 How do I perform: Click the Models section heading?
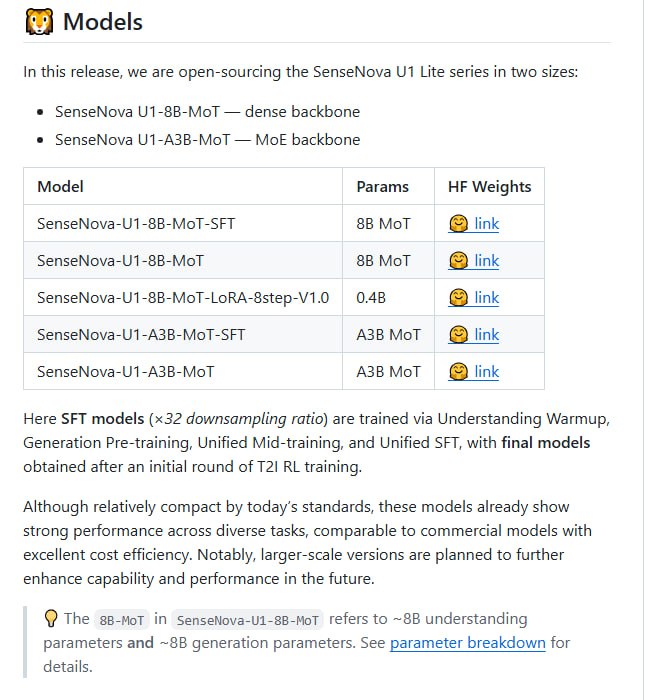[x=103, y=22]
